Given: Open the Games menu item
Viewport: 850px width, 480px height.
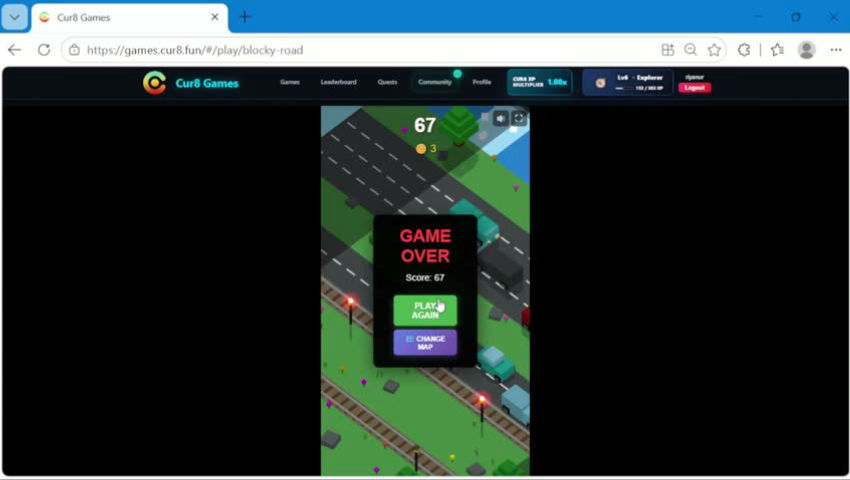Looking at the screenshot, I should pos(290,82).
